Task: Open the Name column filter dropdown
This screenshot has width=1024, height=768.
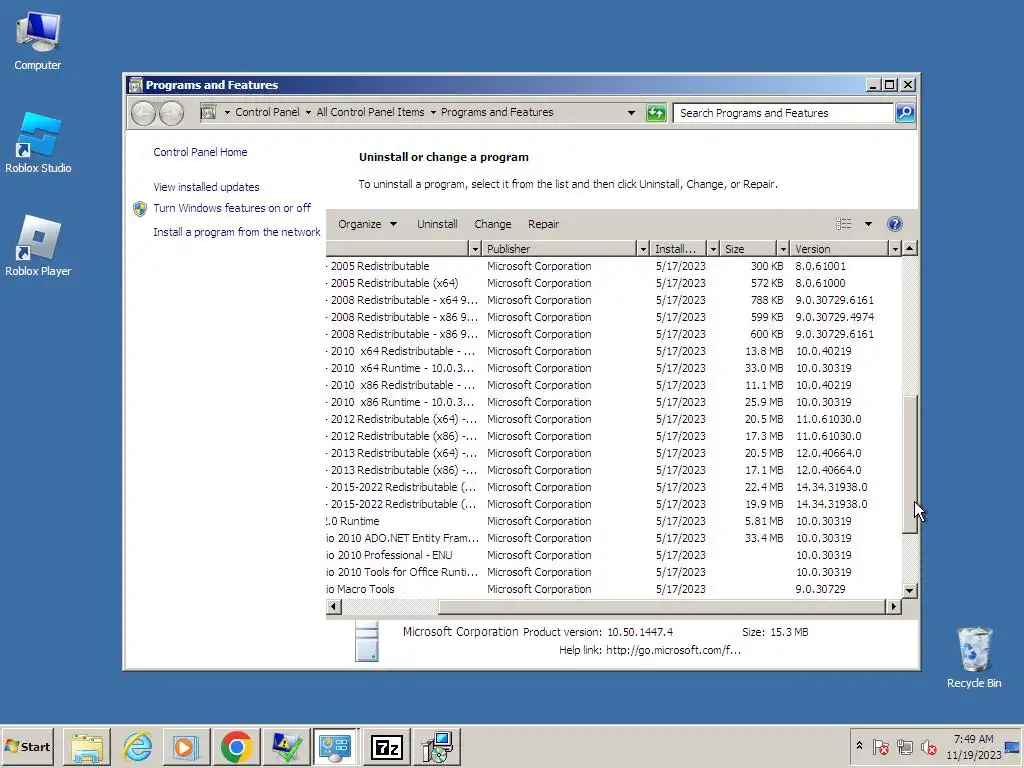Action: point(475,249)
